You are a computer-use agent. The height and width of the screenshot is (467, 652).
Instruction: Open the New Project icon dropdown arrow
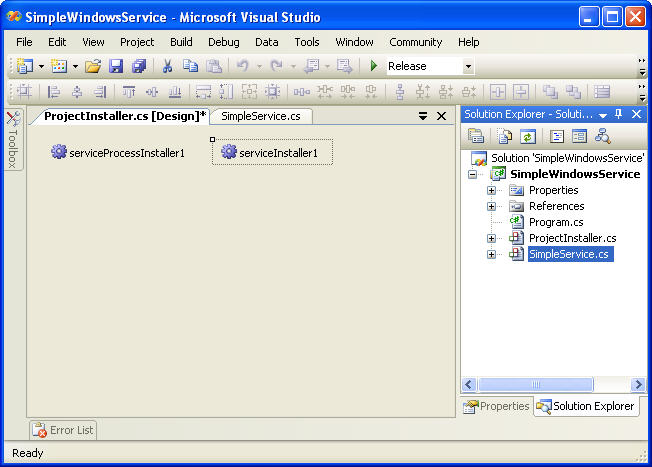pyautogui.click(x=41, y=66)
